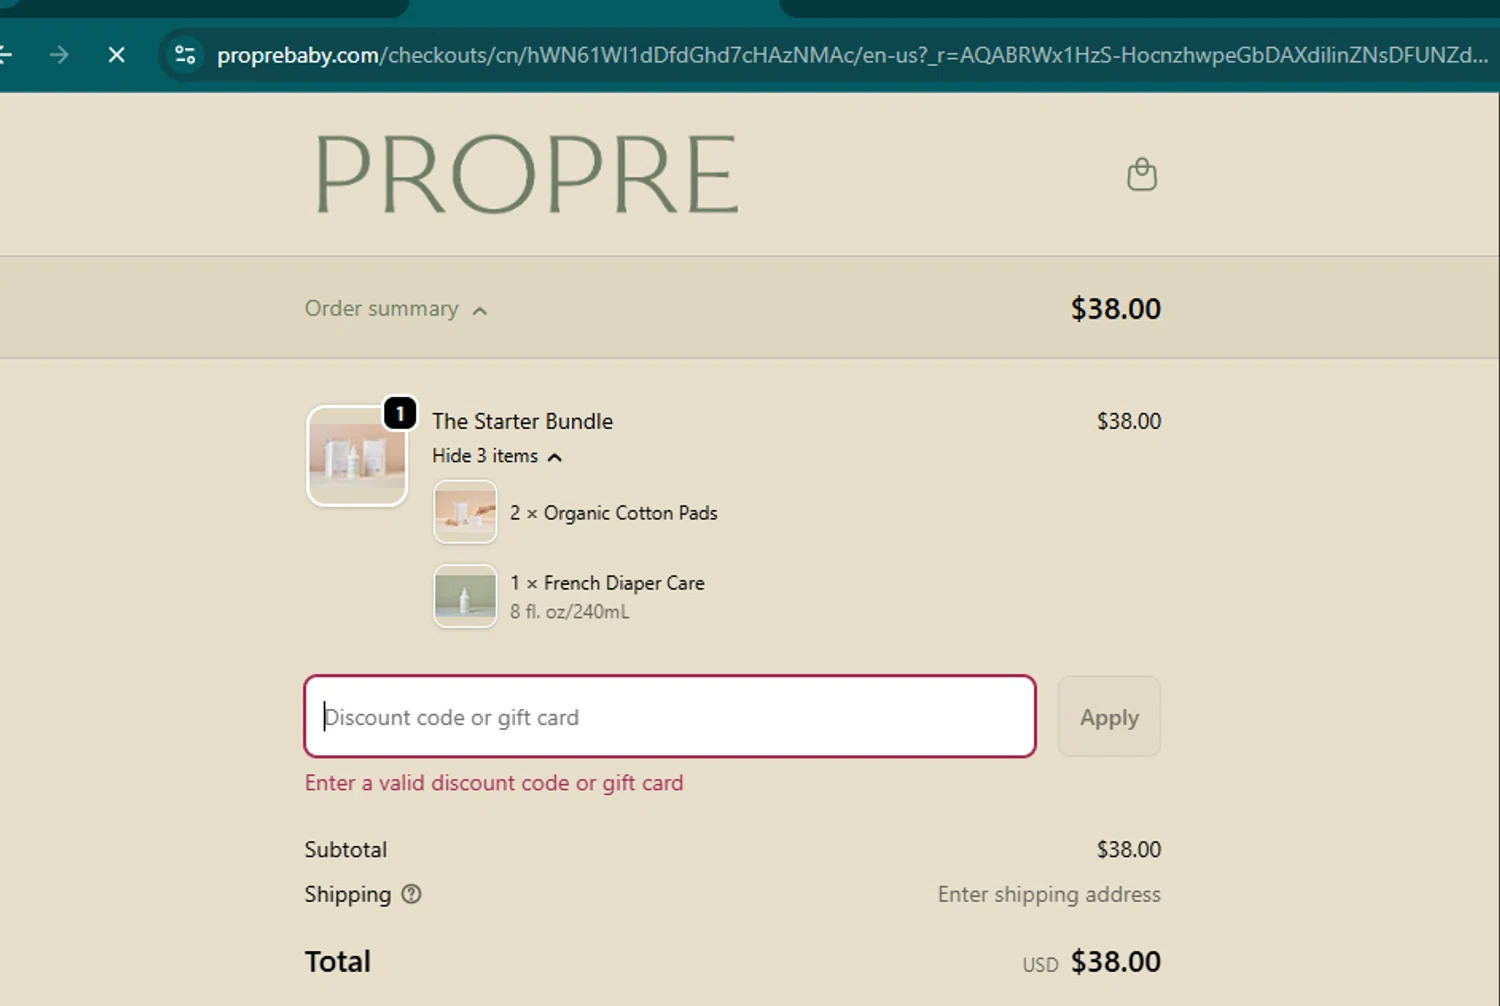Image resolution: width=1500 pixels, height=1006 pixels.
Task: Click the Starter Bundle $38.00 price
Action: [1129, 421]
